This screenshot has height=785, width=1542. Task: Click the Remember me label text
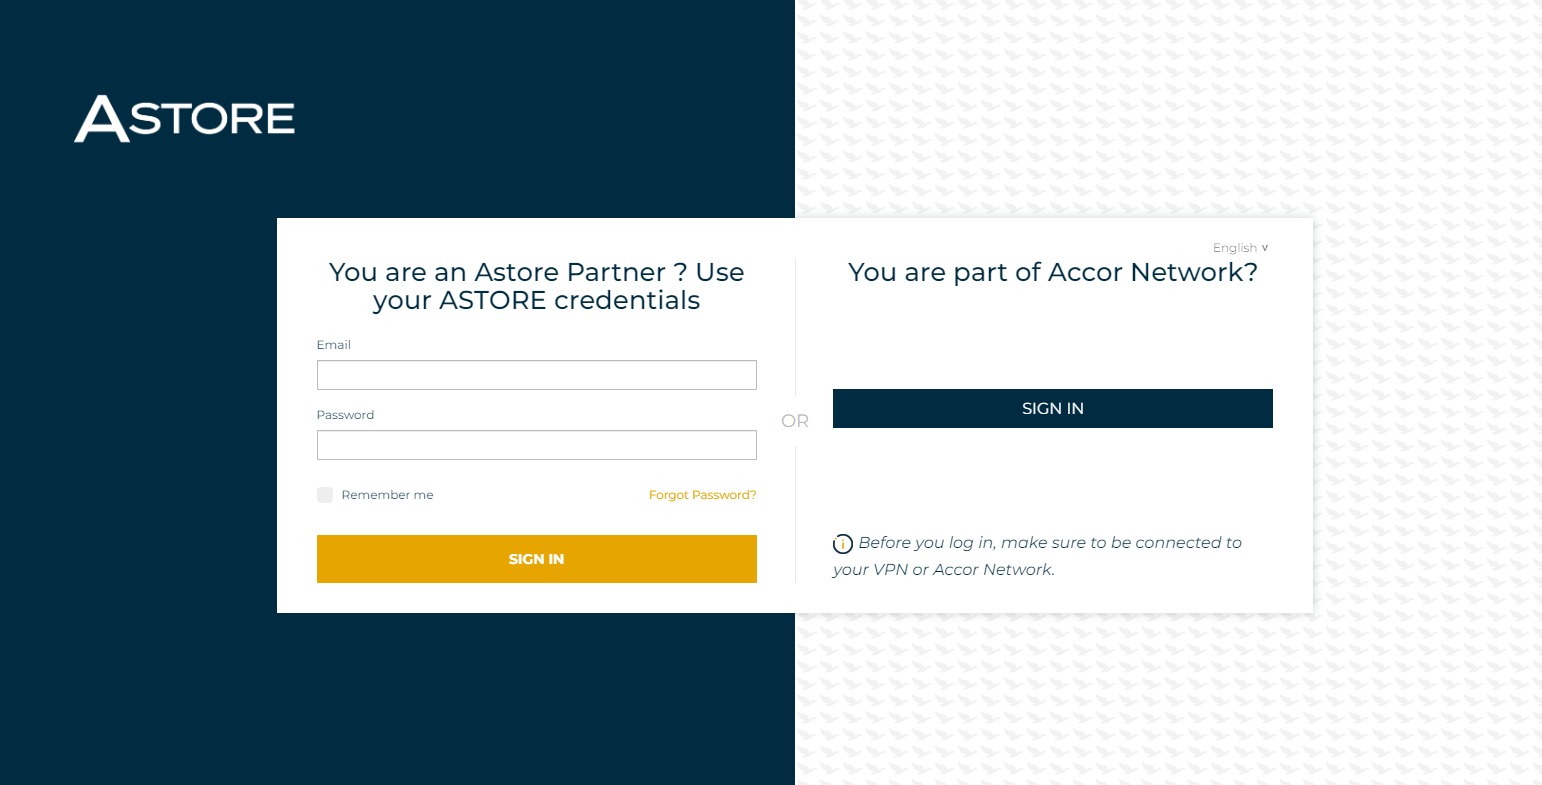coord(387,495)
